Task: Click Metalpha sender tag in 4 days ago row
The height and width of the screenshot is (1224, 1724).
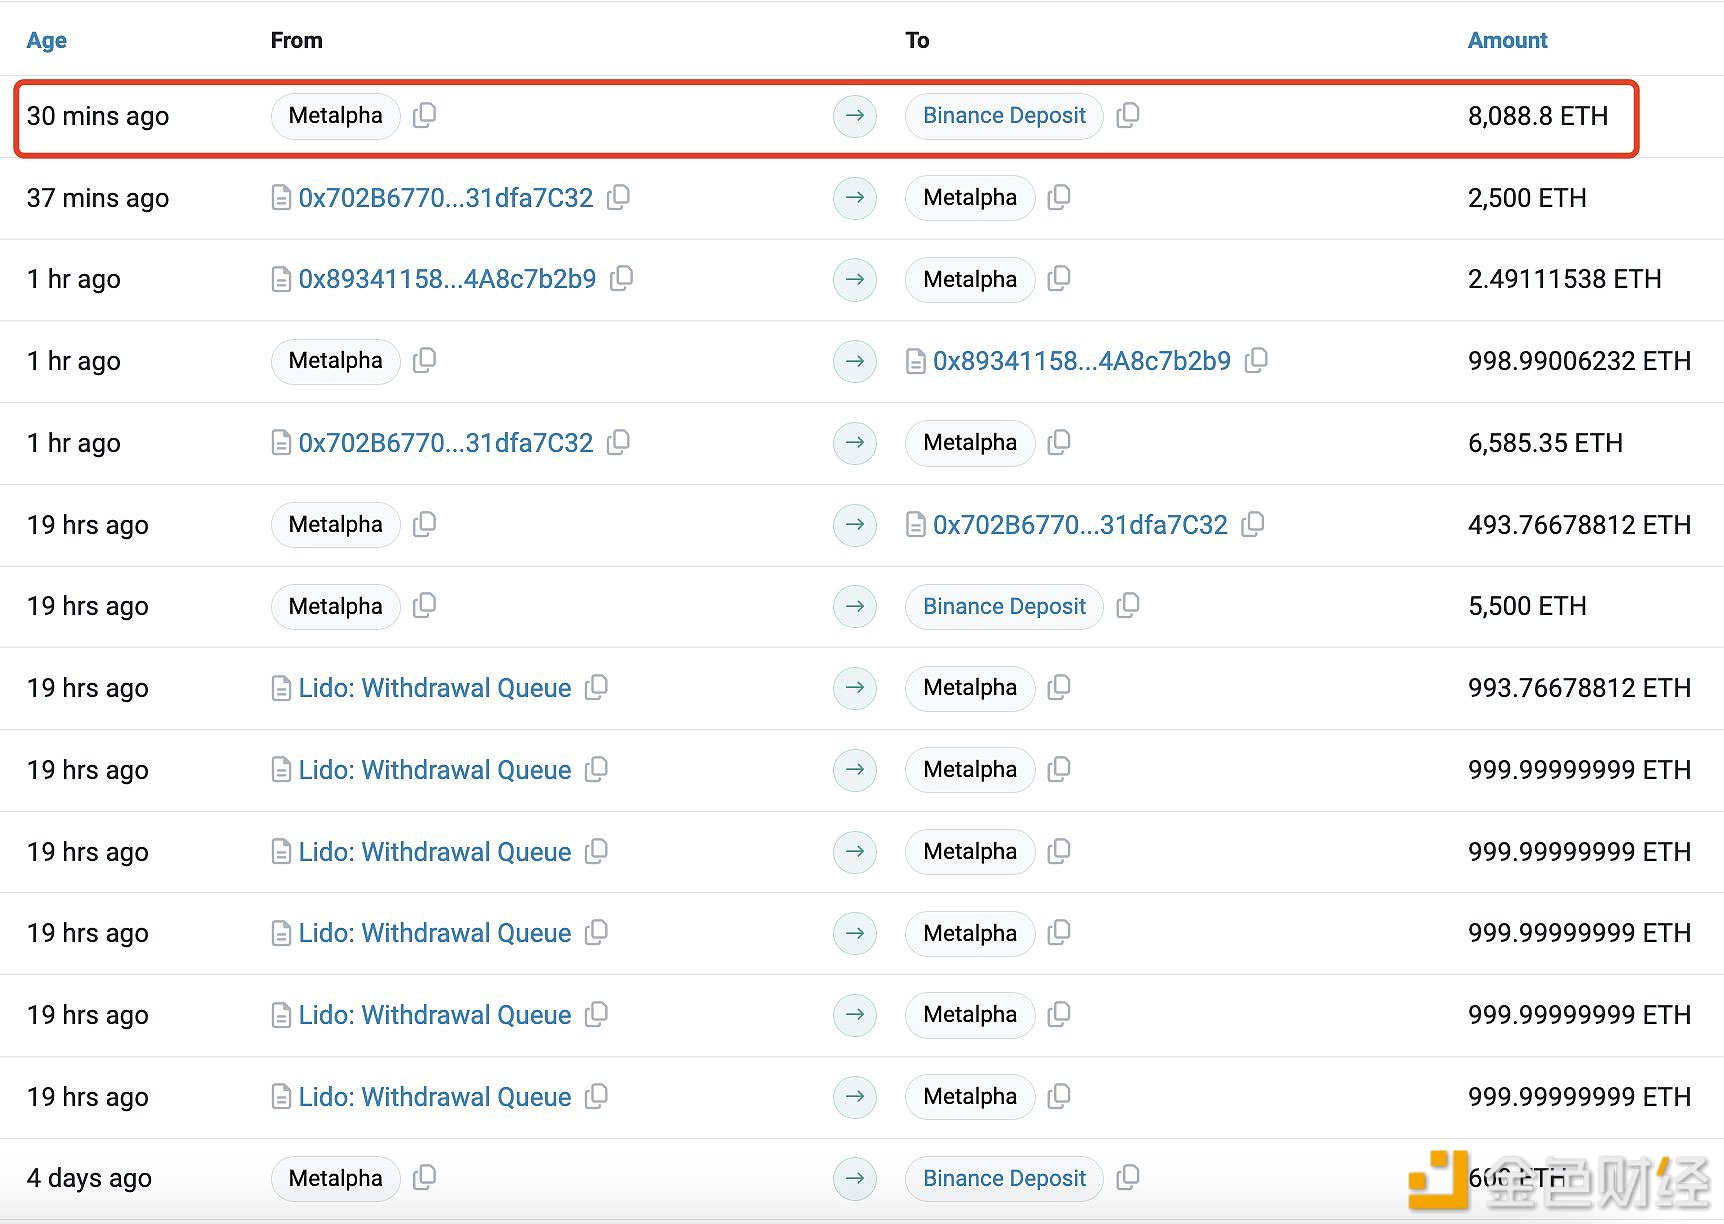Action: [335, 1178]
